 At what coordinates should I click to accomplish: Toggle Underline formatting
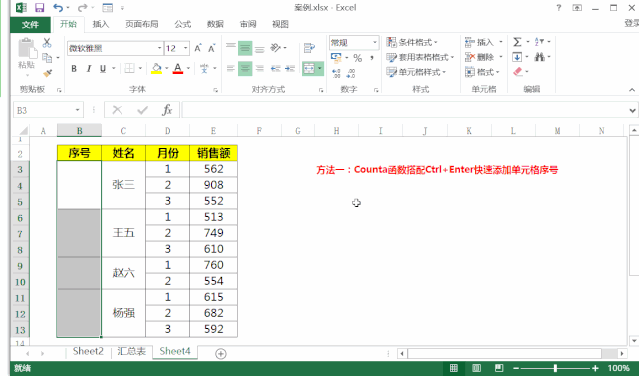pos(103,68)
